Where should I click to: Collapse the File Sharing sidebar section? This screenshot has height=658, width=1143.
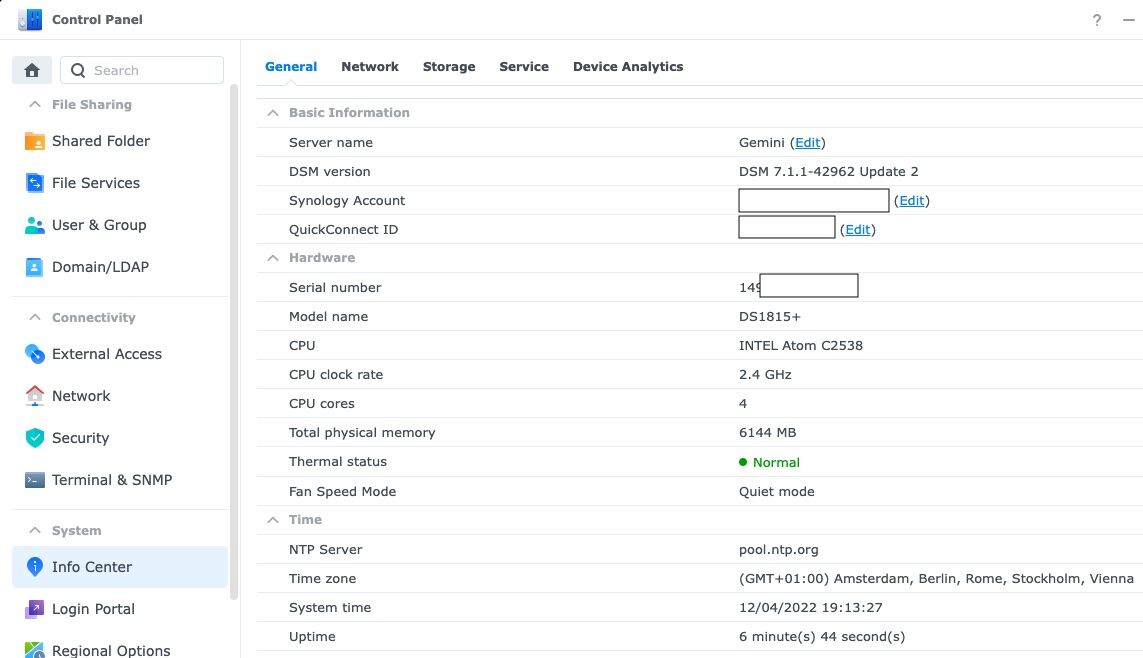[34, 104]
